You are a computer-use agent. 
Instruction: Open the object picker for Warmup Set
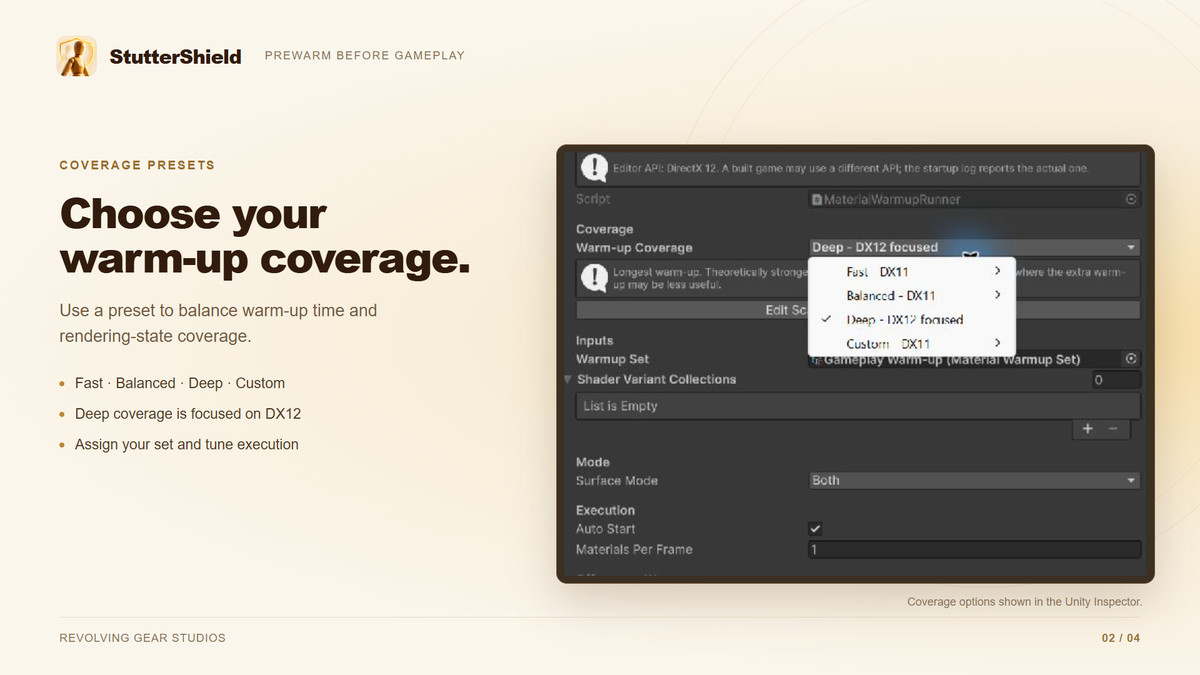pyautogui.click(x=1131, y=359)
